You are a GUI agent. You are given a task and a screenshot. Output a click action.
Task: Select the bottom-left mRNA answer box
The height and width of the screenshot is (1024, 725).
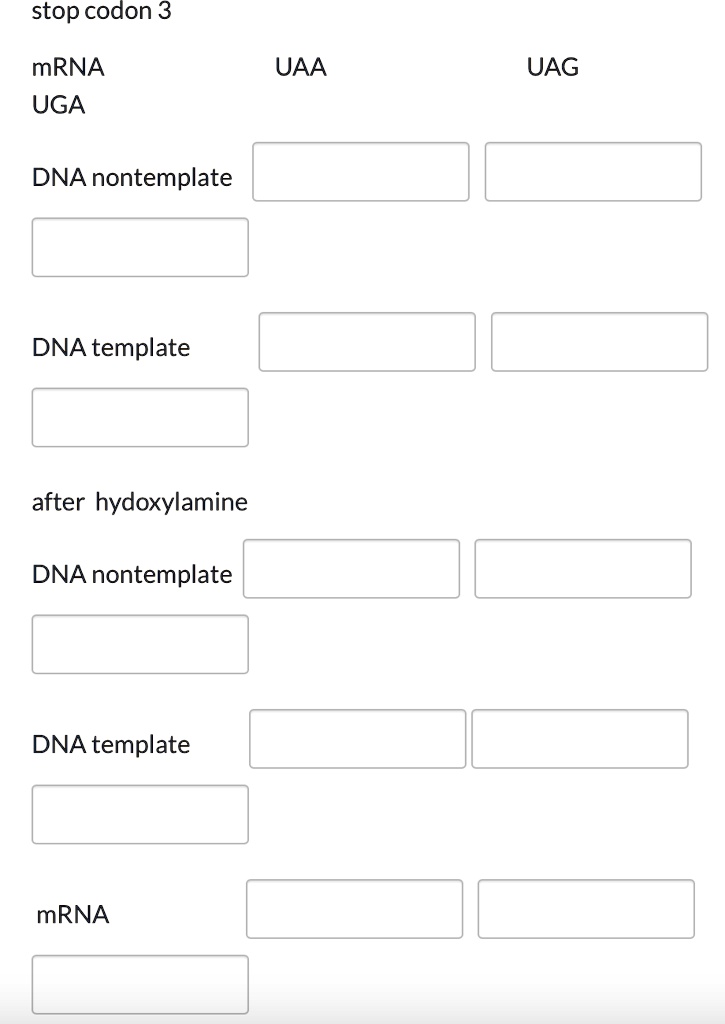[x=139, y=984]
